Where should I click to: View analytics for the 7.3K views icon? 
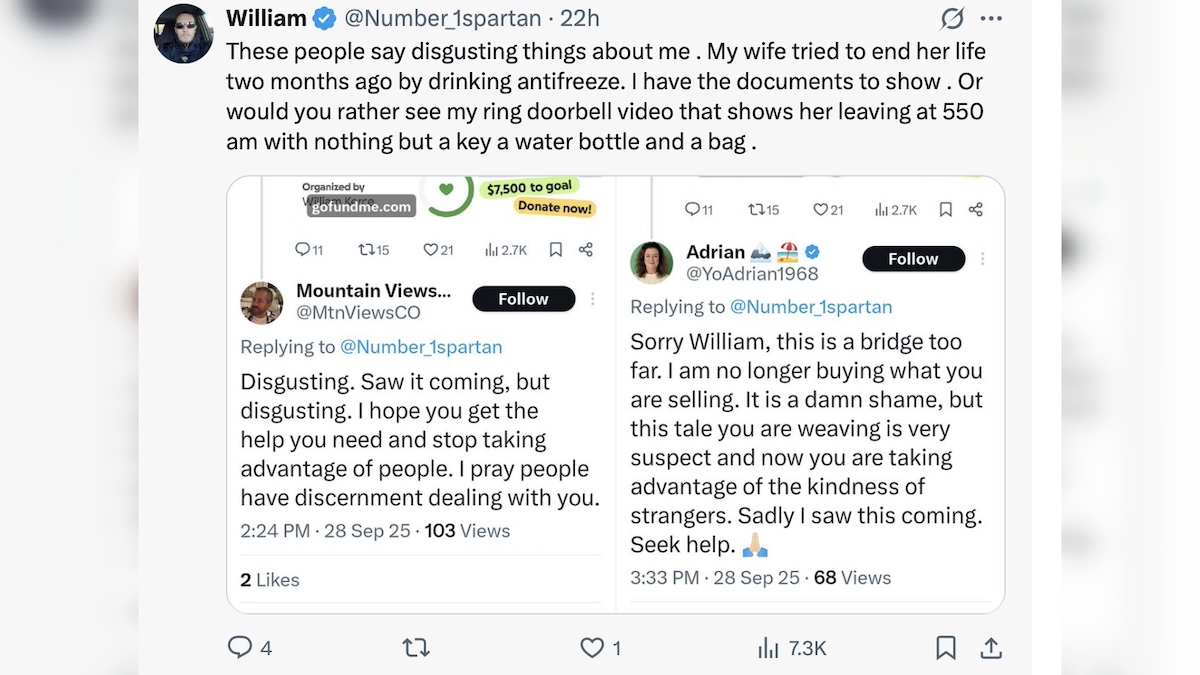(x=768, y=647)
